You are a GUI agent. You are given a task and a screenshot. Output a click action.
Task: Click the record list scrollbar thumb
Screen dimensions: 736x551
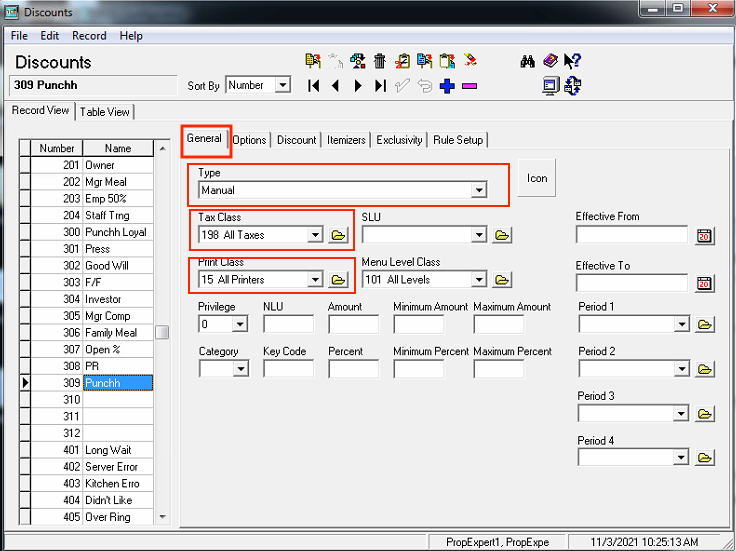162,332
